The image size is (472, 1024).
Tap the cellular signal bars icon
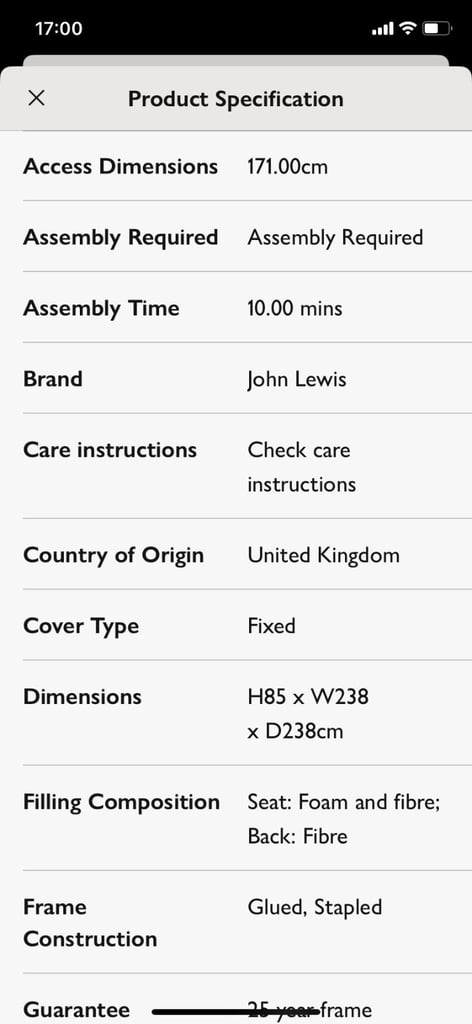[x=383, y=29]
